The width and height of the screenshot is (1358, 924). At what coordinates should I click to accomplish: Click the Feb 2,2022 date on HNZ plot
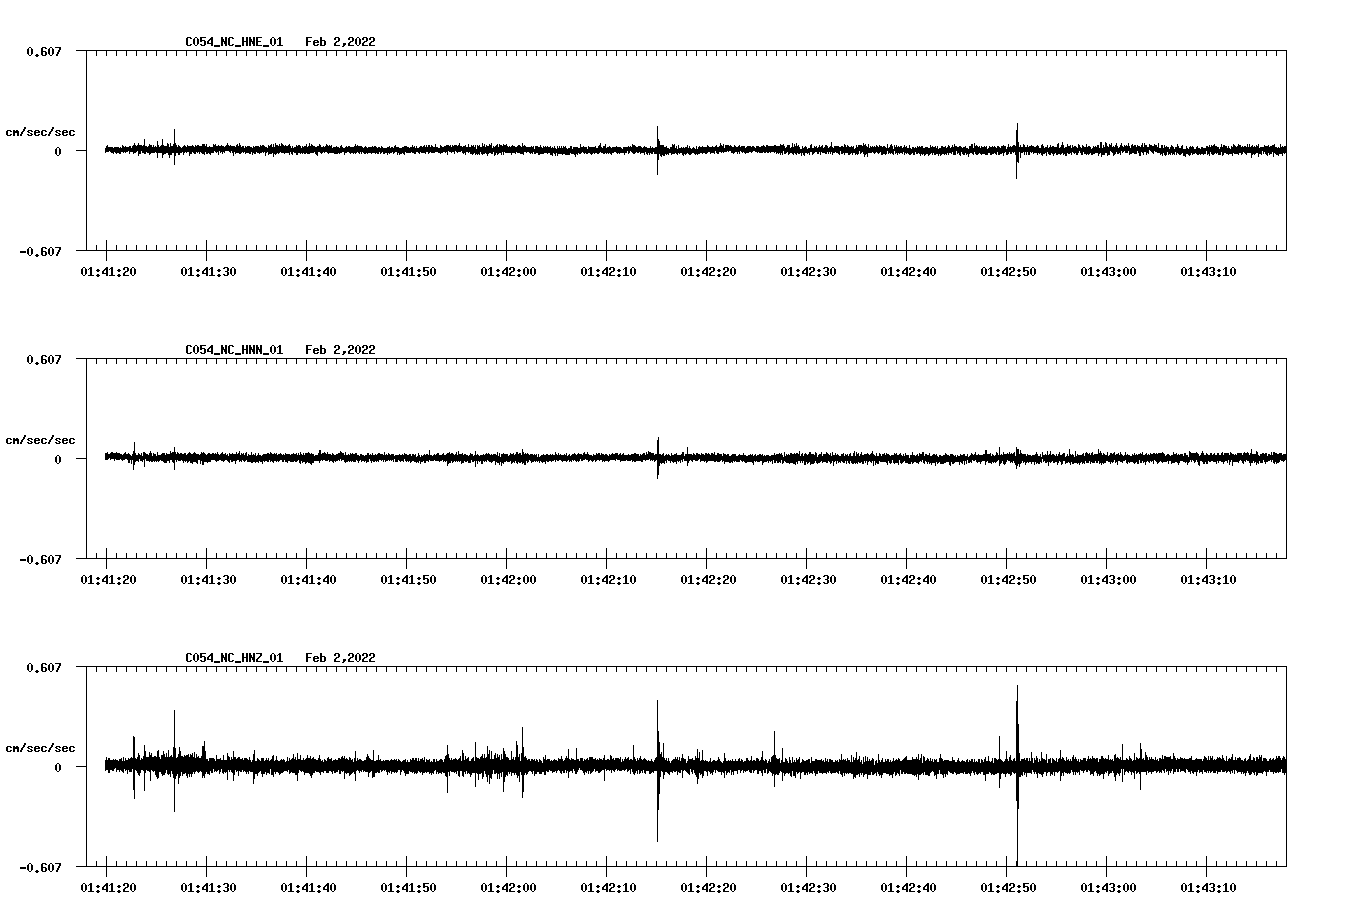click(x=340, y=658)
